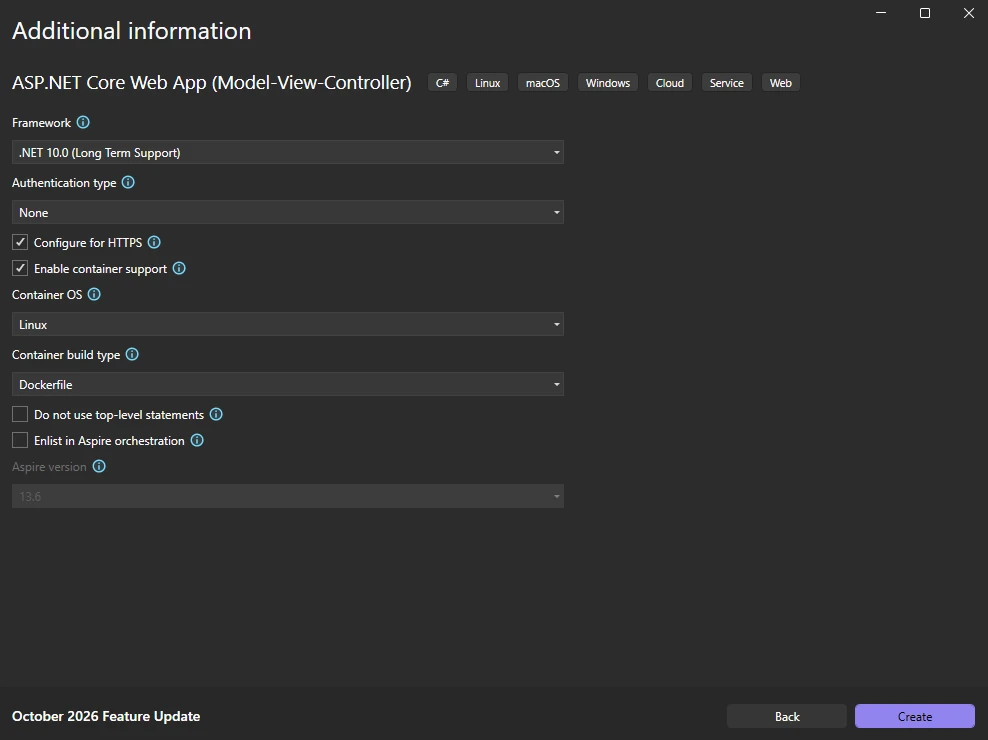Screen dimensions: 988x740
Task: Open info icon for Aspire orchestration
Action: point(197,440)
